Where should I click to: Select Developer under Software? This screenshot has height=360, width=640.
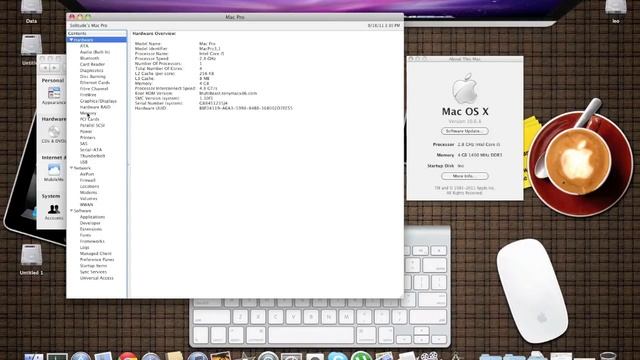[x=90, y=223]
